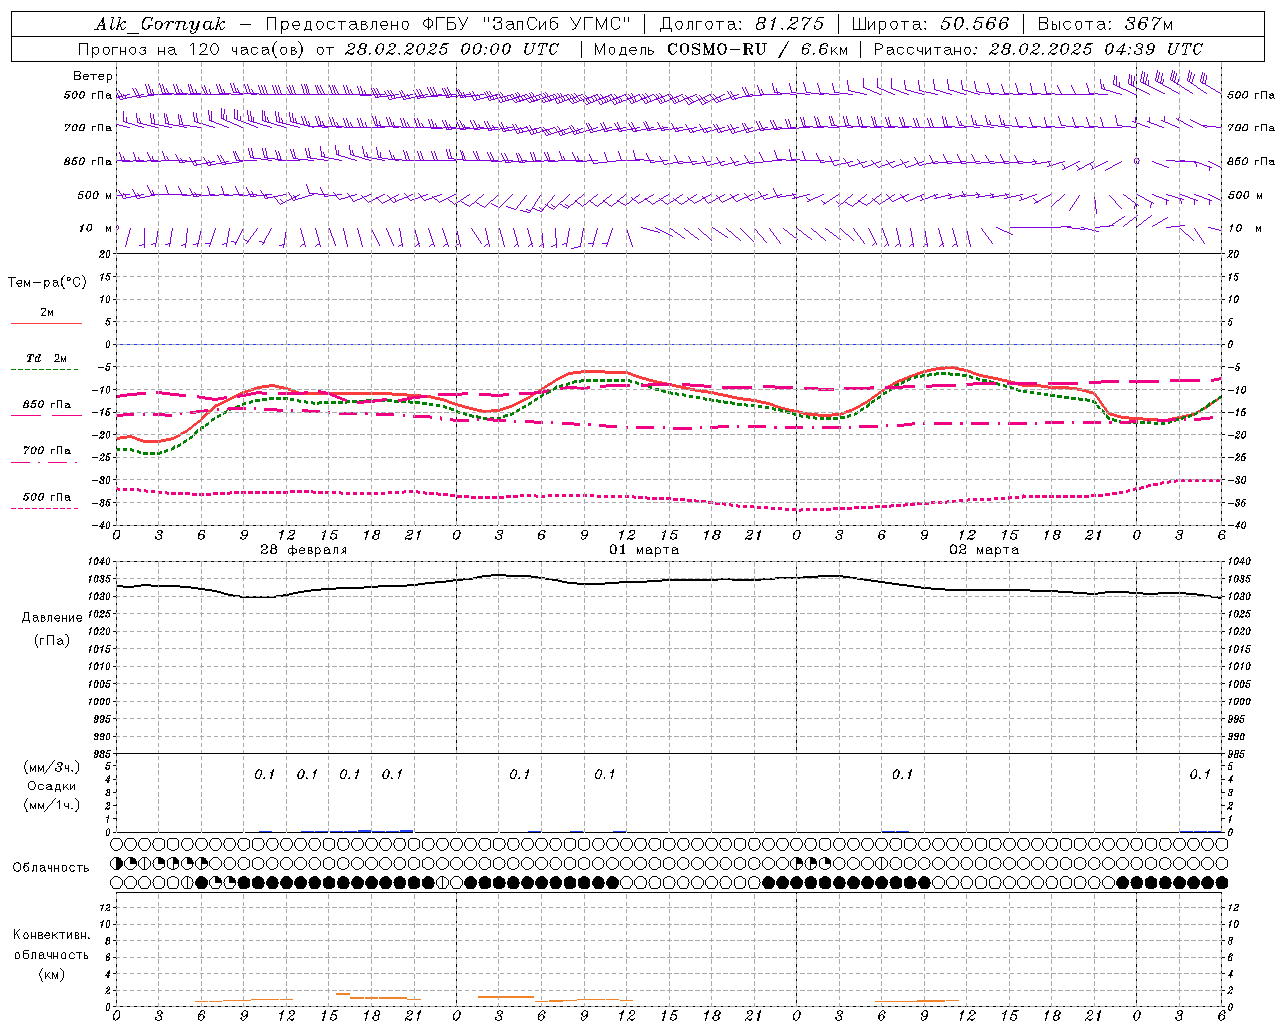Click the 'Предоставлено ФГБУ "ЗапСиб УГМС"' provider text
The height and width of the screenshot is (1024, 1280).
point(448,24)
